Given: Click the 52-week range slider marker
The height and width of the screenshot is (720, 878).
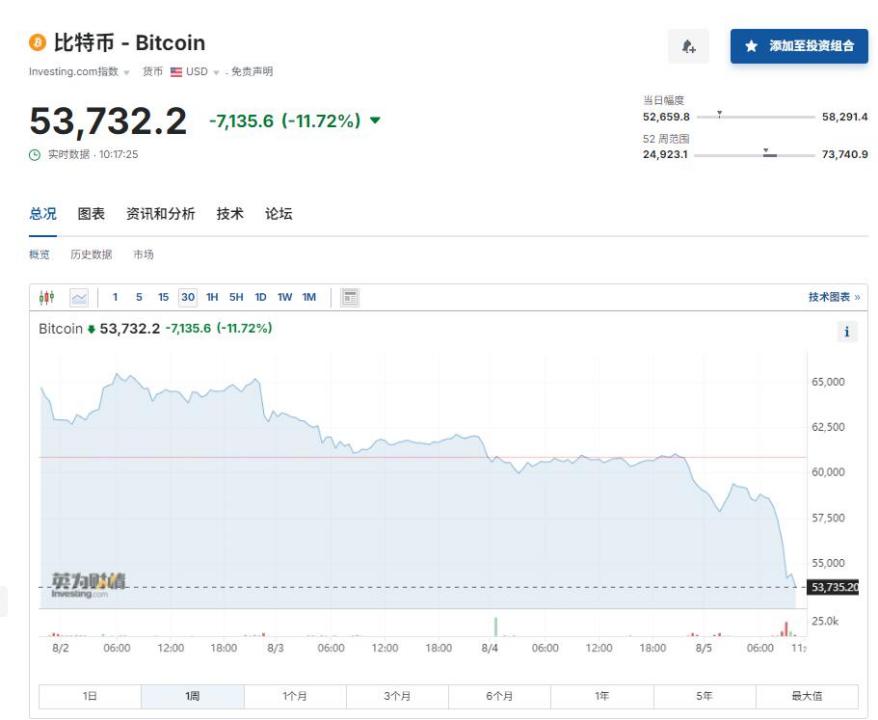Looking at the screenshot, I should (x=768, y=153).
